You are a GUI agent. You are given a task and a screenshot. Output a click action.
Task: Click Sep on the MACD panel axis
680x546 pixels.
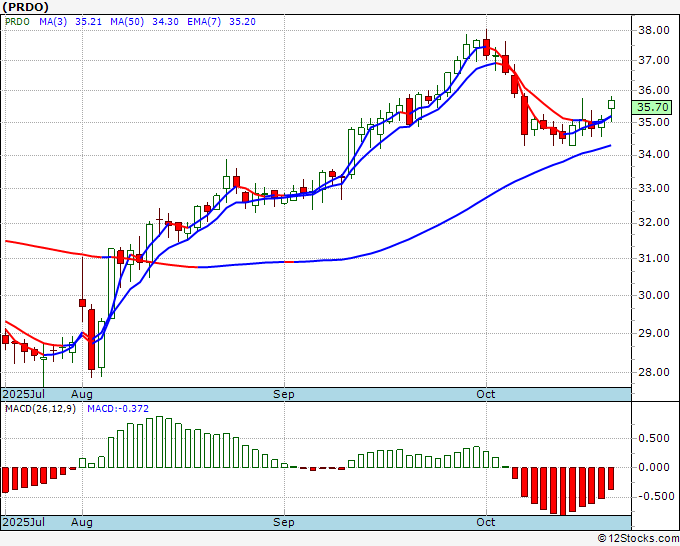284,522
